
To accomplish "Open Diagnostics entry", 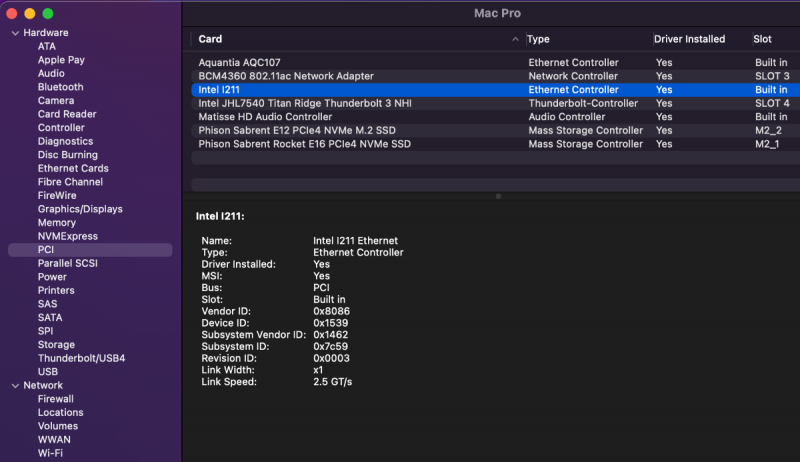I will [65, 141].
